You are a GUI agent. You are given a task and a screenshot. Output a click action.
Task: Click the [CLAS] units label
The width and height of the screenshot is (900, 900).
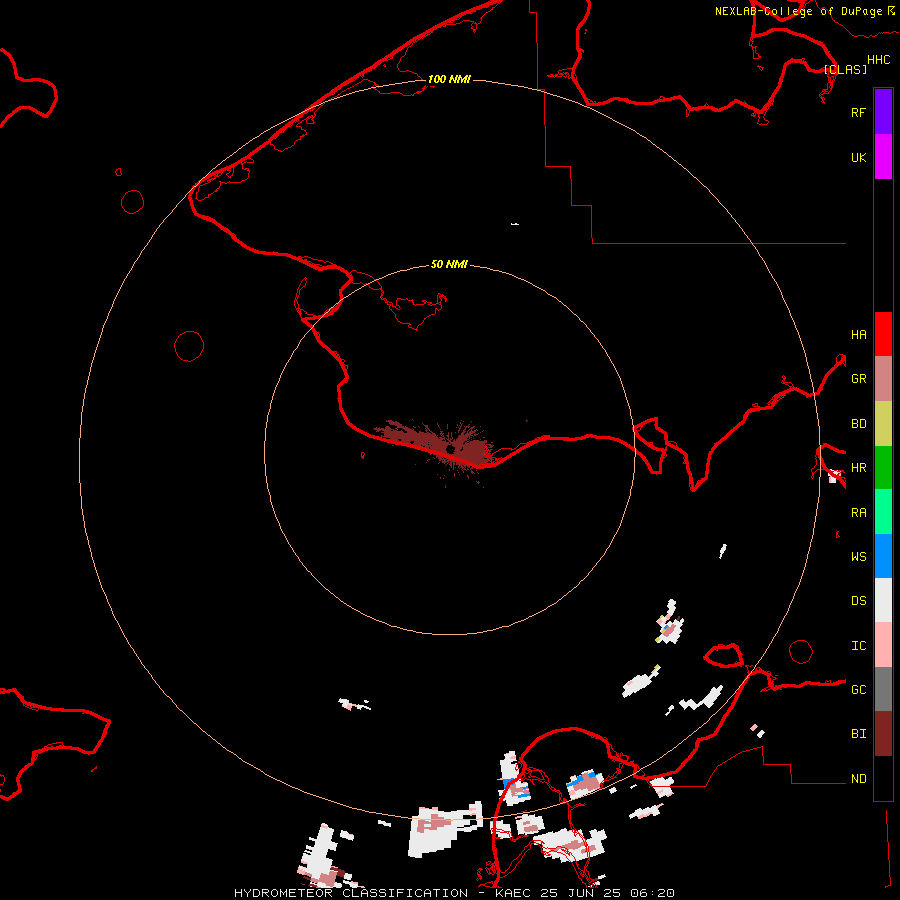[x=845, y=69]
